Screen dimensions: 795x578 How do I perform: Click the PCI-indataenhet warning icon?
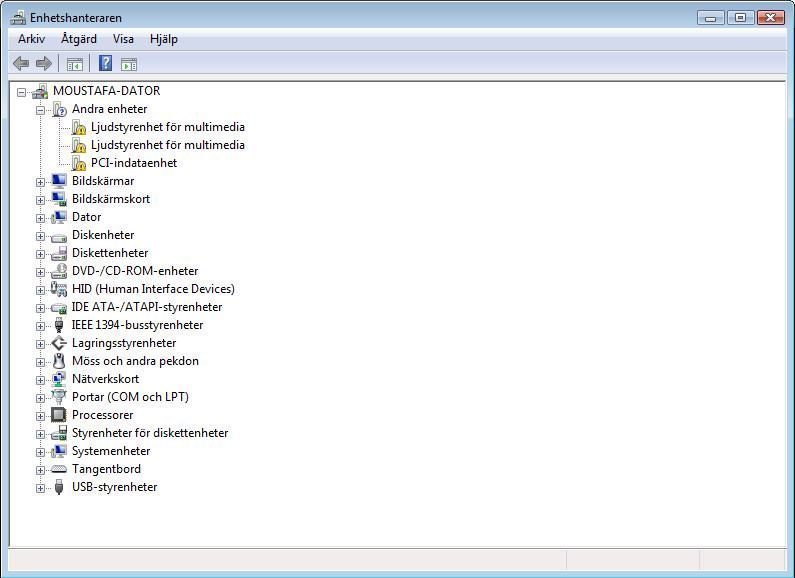(79, 163)
